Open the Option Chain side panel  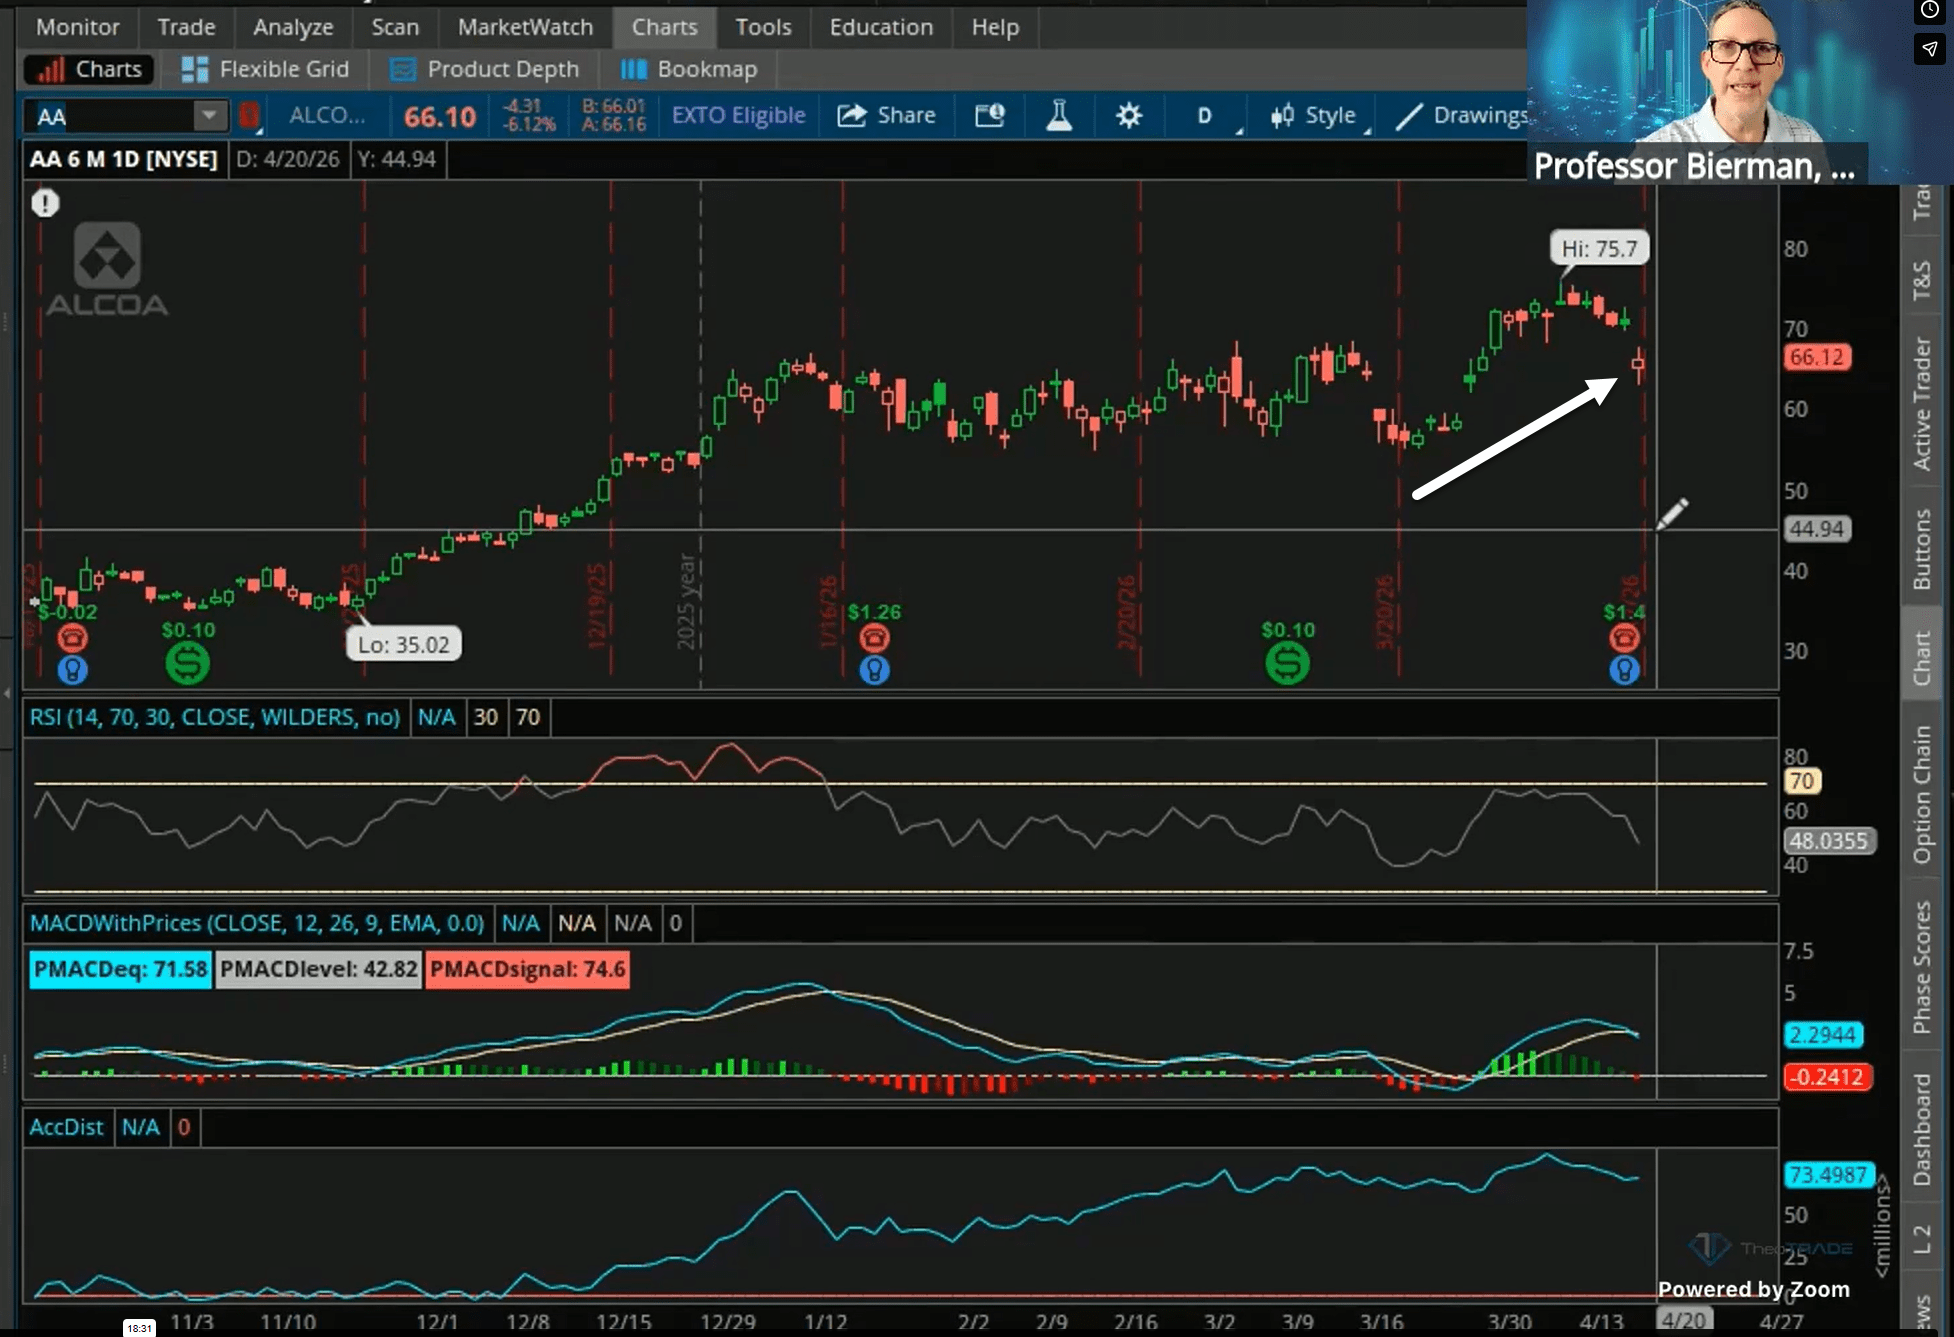coord(1921,794)
